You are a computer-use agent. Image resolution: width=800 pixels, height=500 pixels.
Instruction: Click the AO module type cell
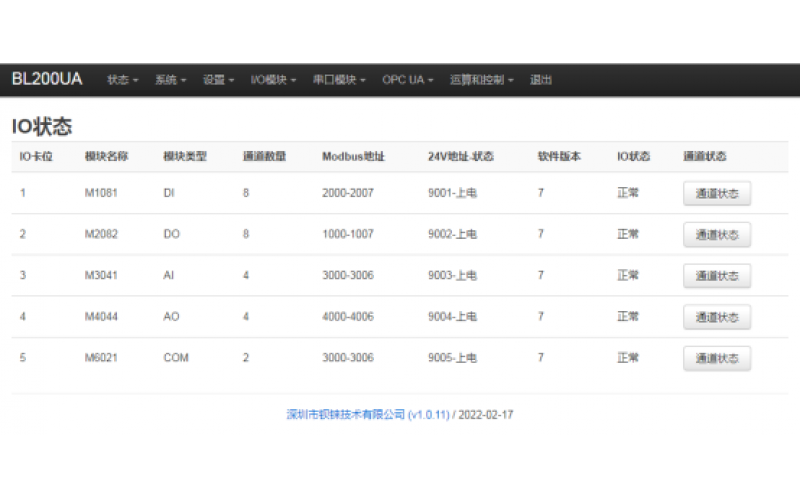(171, 317)
